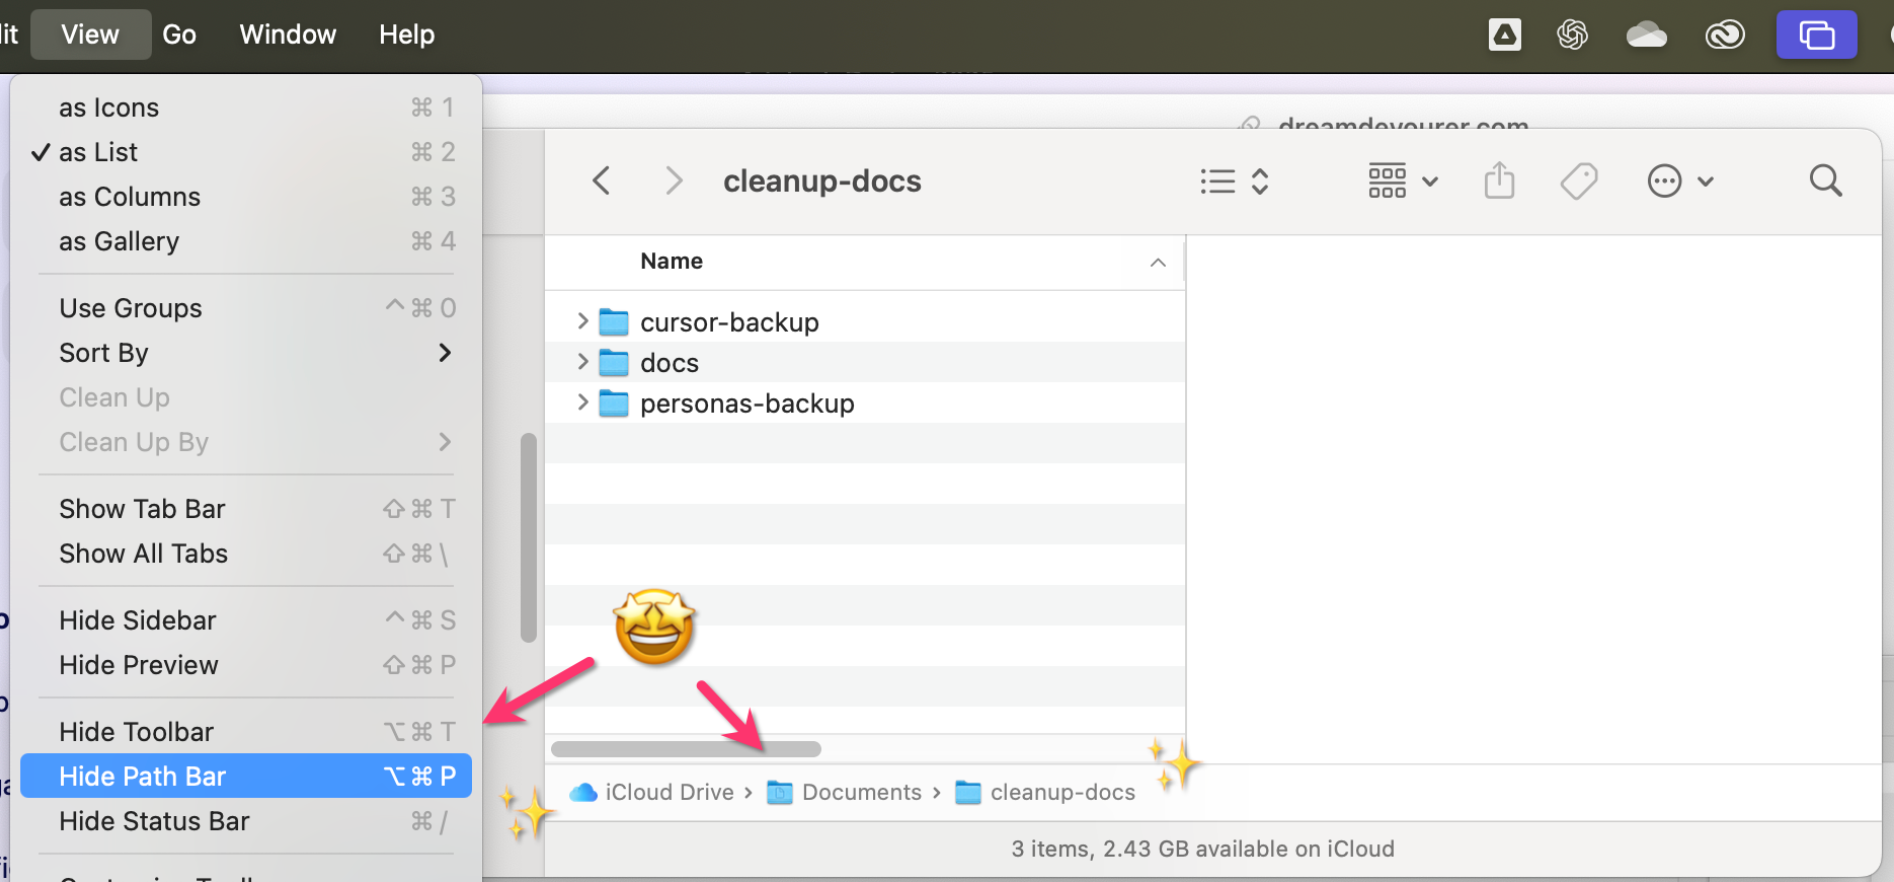Open the Window menu in menu bar
Image resolution: width=1894 pixels, height=882 pixels.
[287, 35]
